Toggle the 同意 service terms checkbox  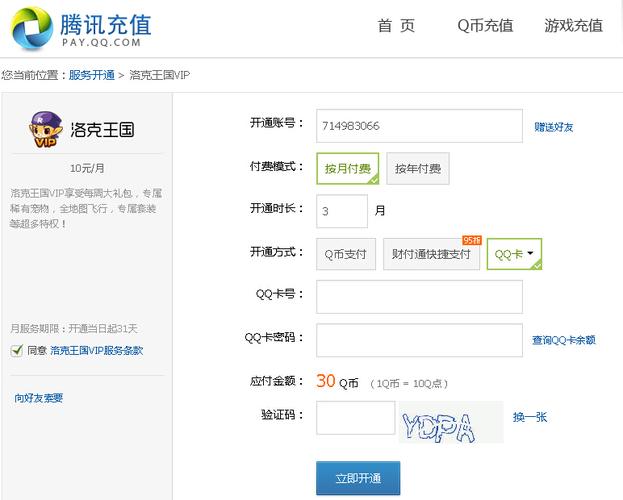[x=17, y=351]
